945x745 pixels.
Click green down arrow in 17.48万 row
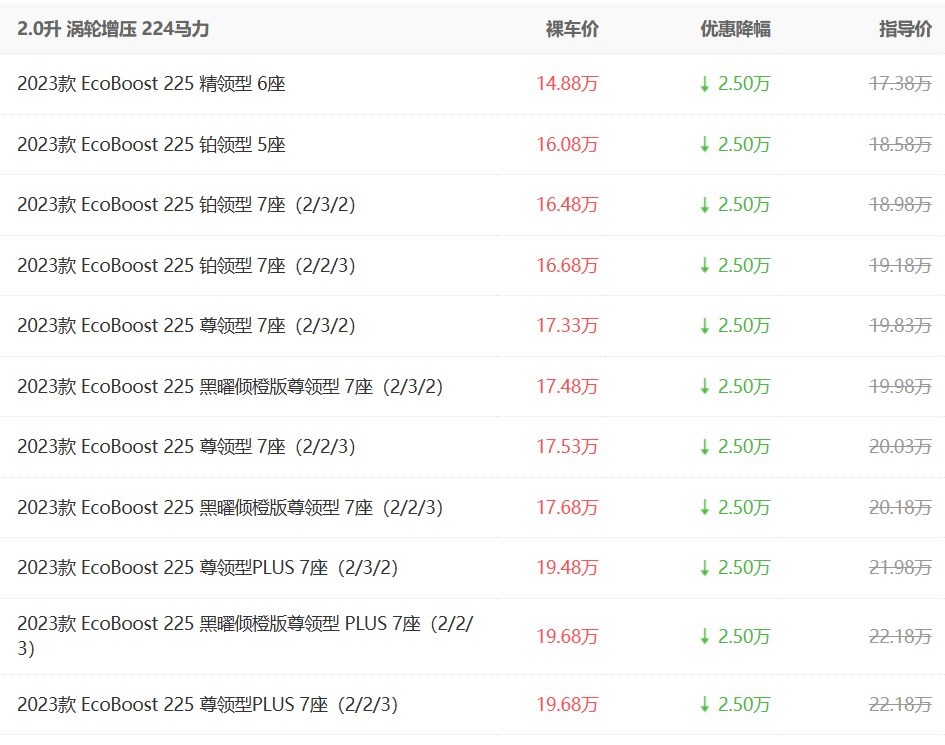pos(705,387)
